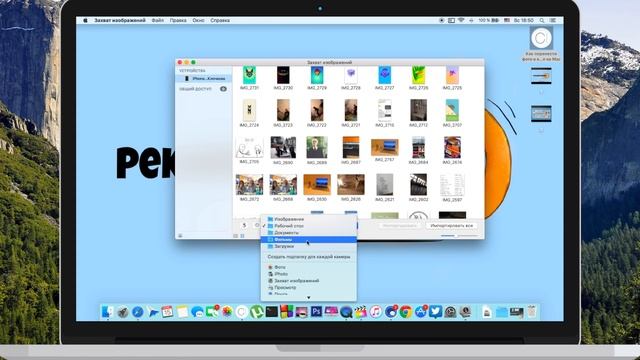The width and height of the screenshot is (640, 360).
Task: Open top desktop file with circle C icon
Action: [x=541, y=39]
